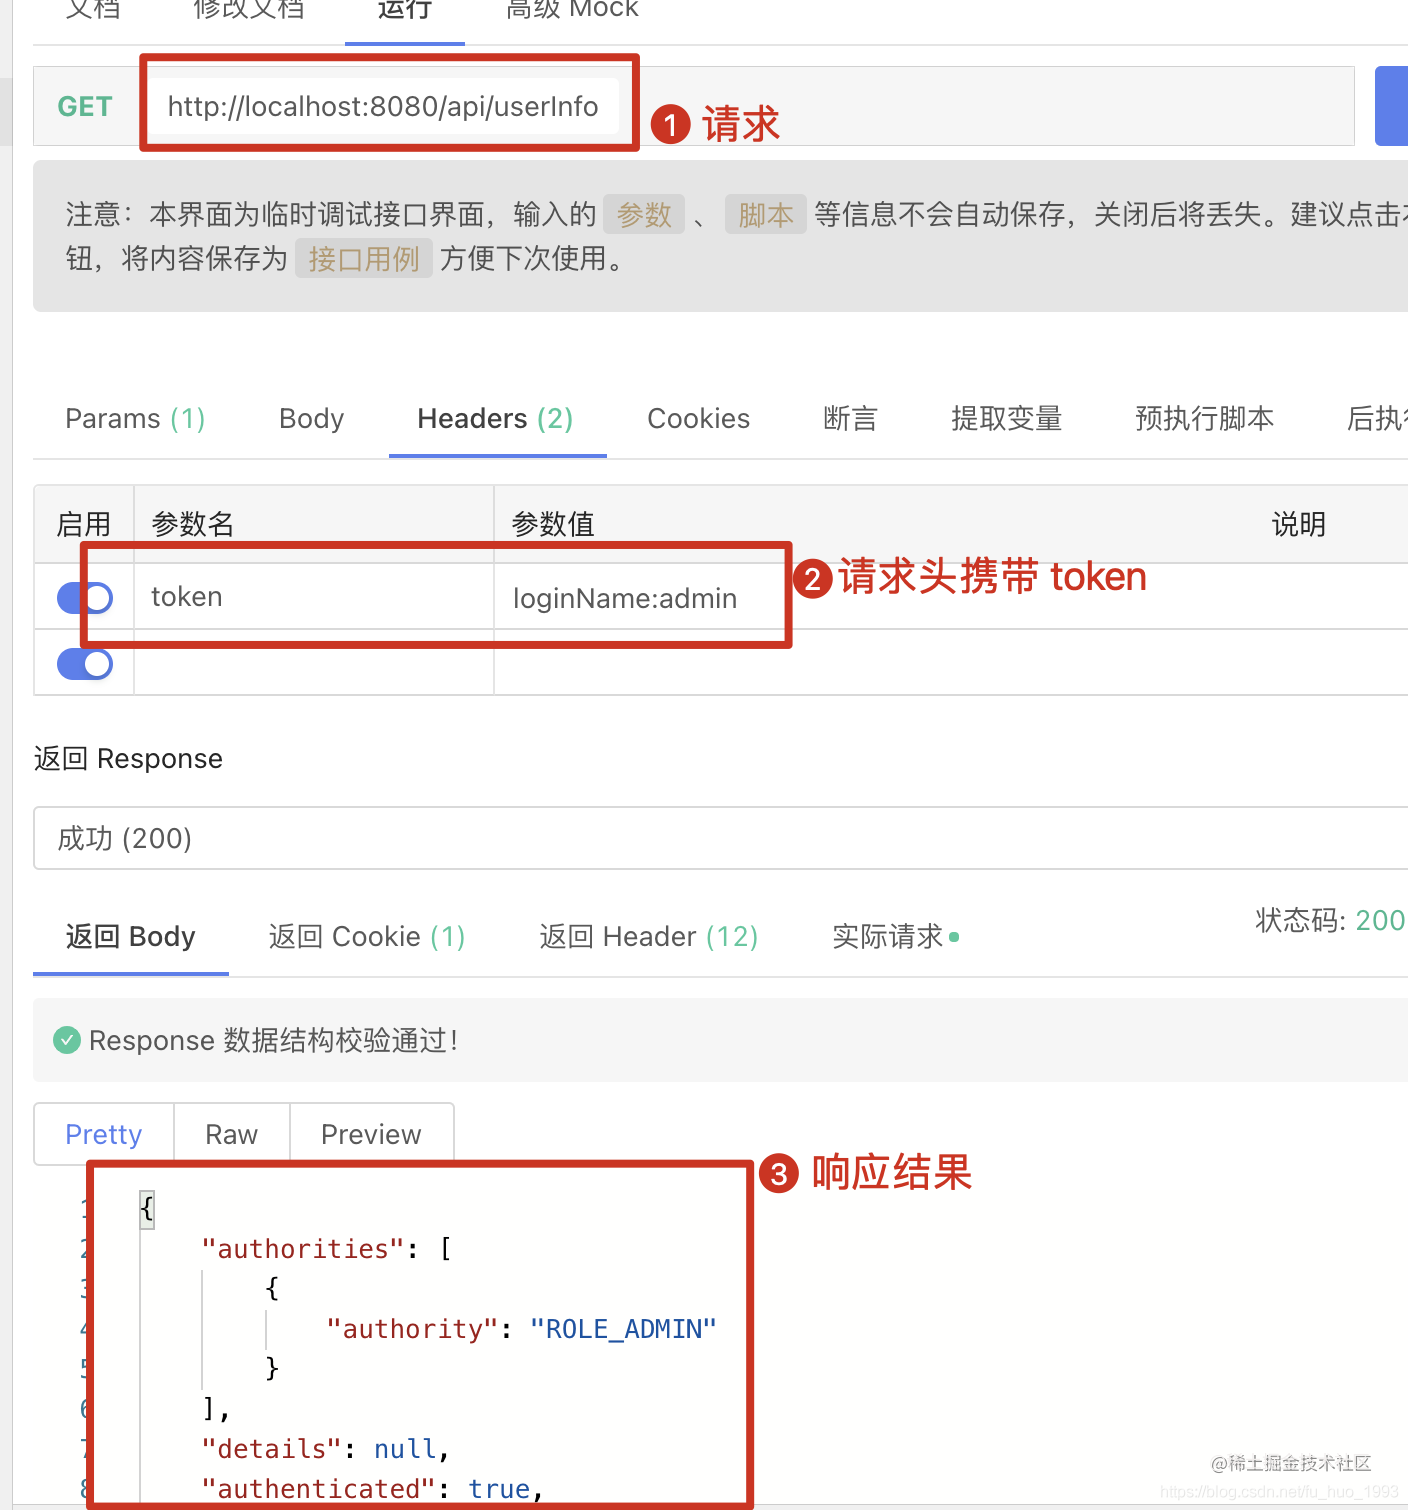Edit the token parameter name cell
This screenshot has height=1510, width=1408.
(x=314, y=597)
